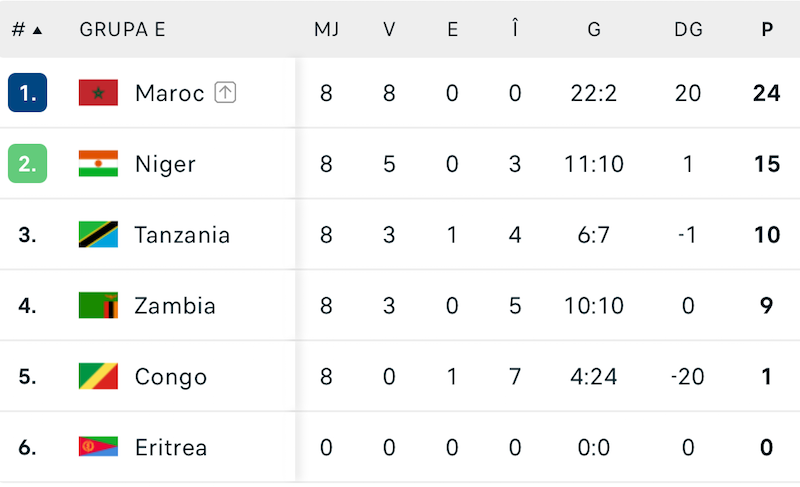
Task: Click the Congo flag icon
Action: [98, 376]
